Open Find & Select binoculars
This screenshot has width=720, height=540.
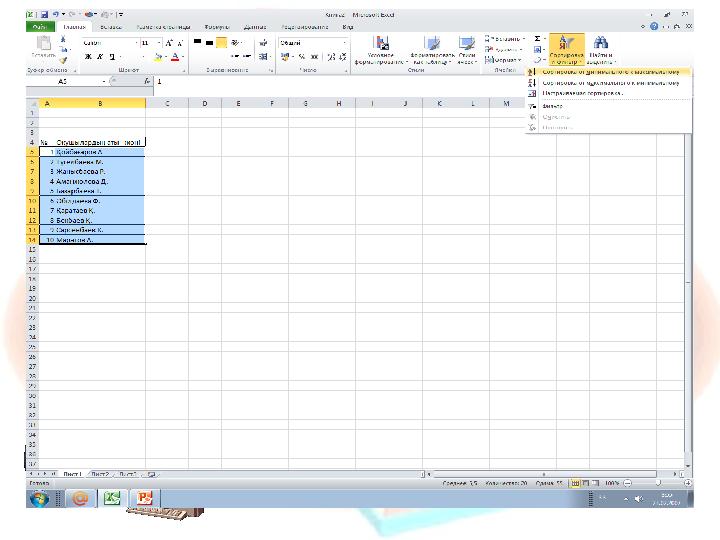(601, 49)
